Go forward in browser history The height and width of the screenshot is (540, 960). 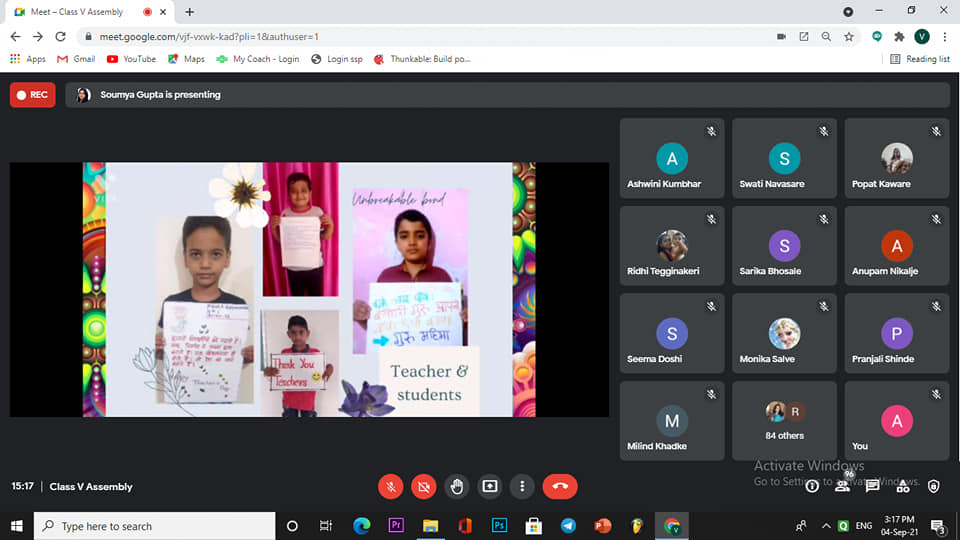(x=38, y=37)
